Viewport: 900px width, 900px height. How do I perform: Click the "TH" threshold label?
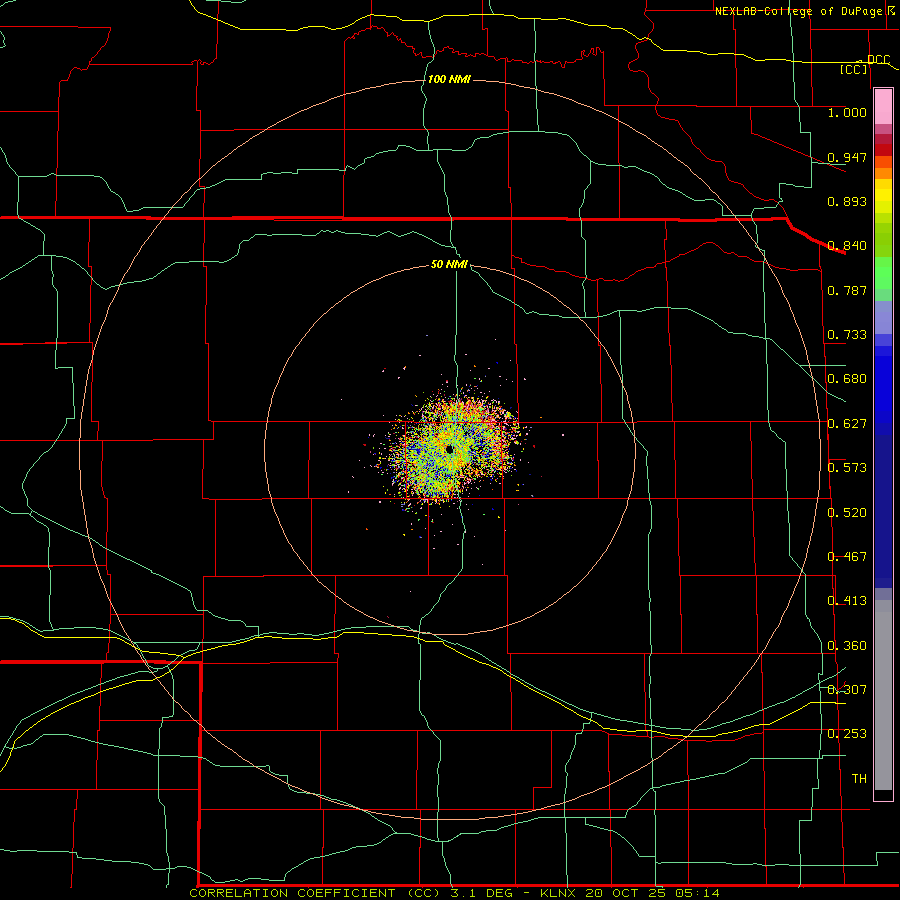pos(859,779)
